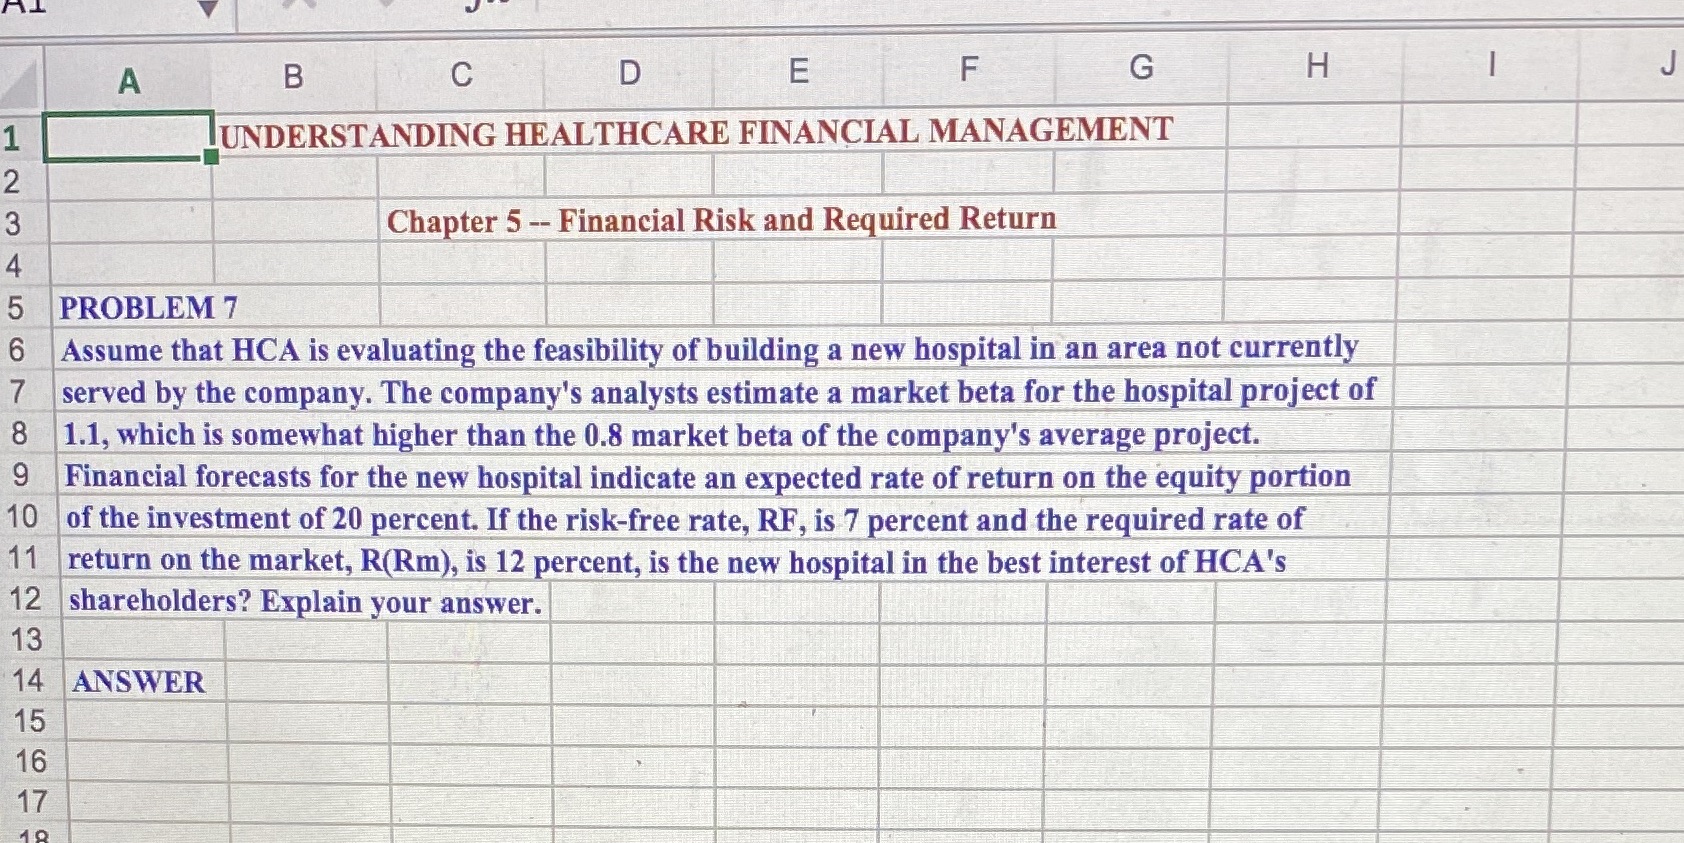This screenshot has width=1684, height=843.
Task: Open the Name Box dropdown arrow
Action: [x=206, y=8]
